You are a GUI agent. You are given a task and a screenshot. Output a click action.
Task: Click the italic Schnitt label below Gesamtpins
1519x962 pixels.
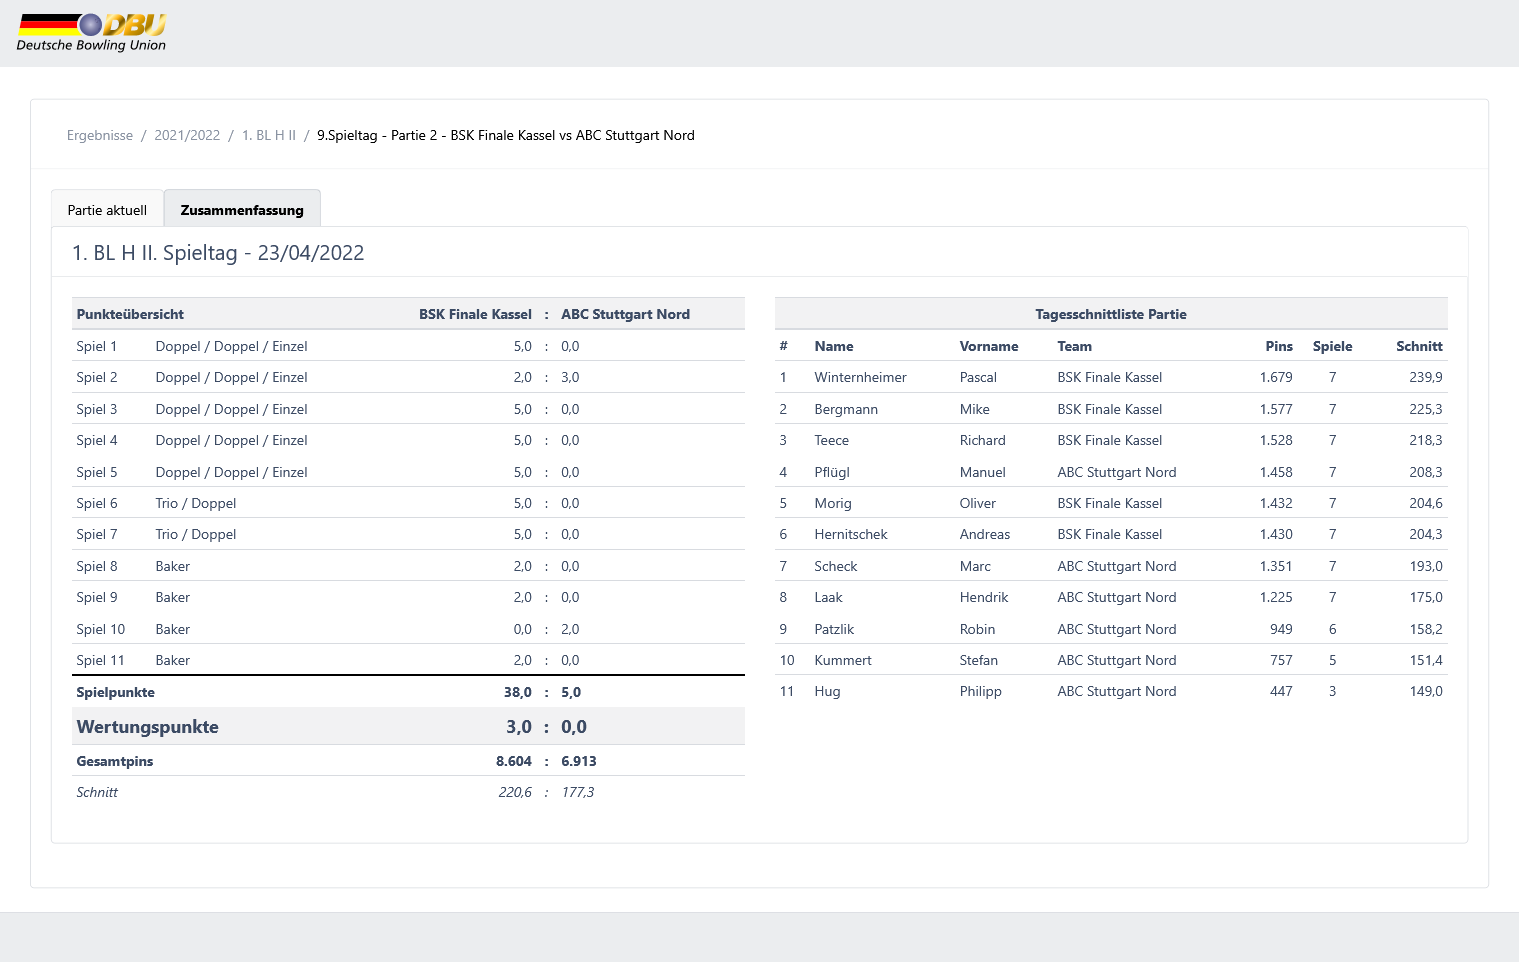[x=97, y=792]
